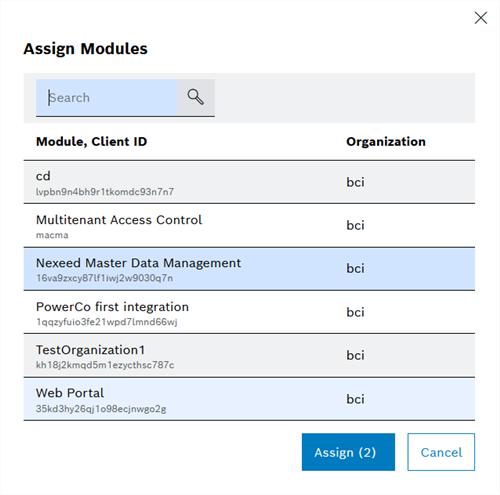Select the TestOrganization1 row
The height and width of the screenshot is (495, 500).
click(x=249, y=356)
